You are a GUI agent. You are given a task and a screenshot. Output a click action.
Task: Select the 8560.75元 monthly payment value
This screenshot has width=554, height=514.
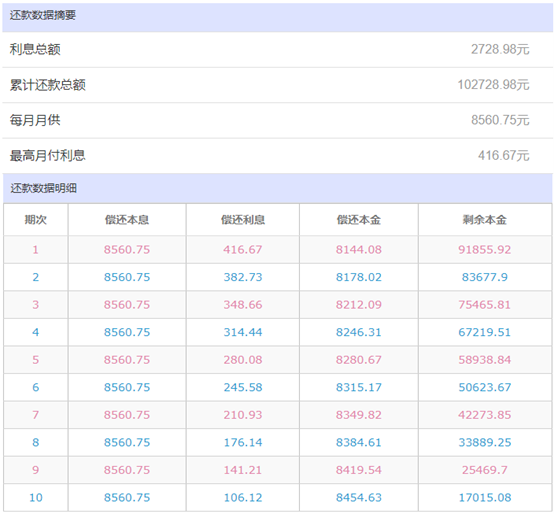pos(500,120)
